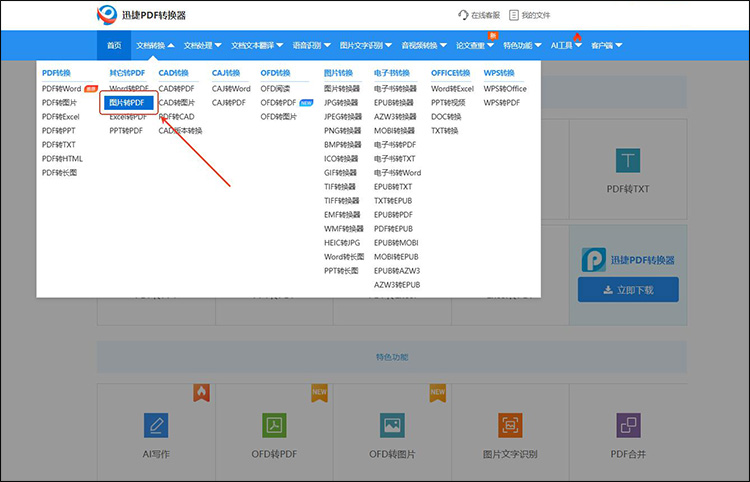
Task: Select CAJ转Word menu entry
Action: 231,89
